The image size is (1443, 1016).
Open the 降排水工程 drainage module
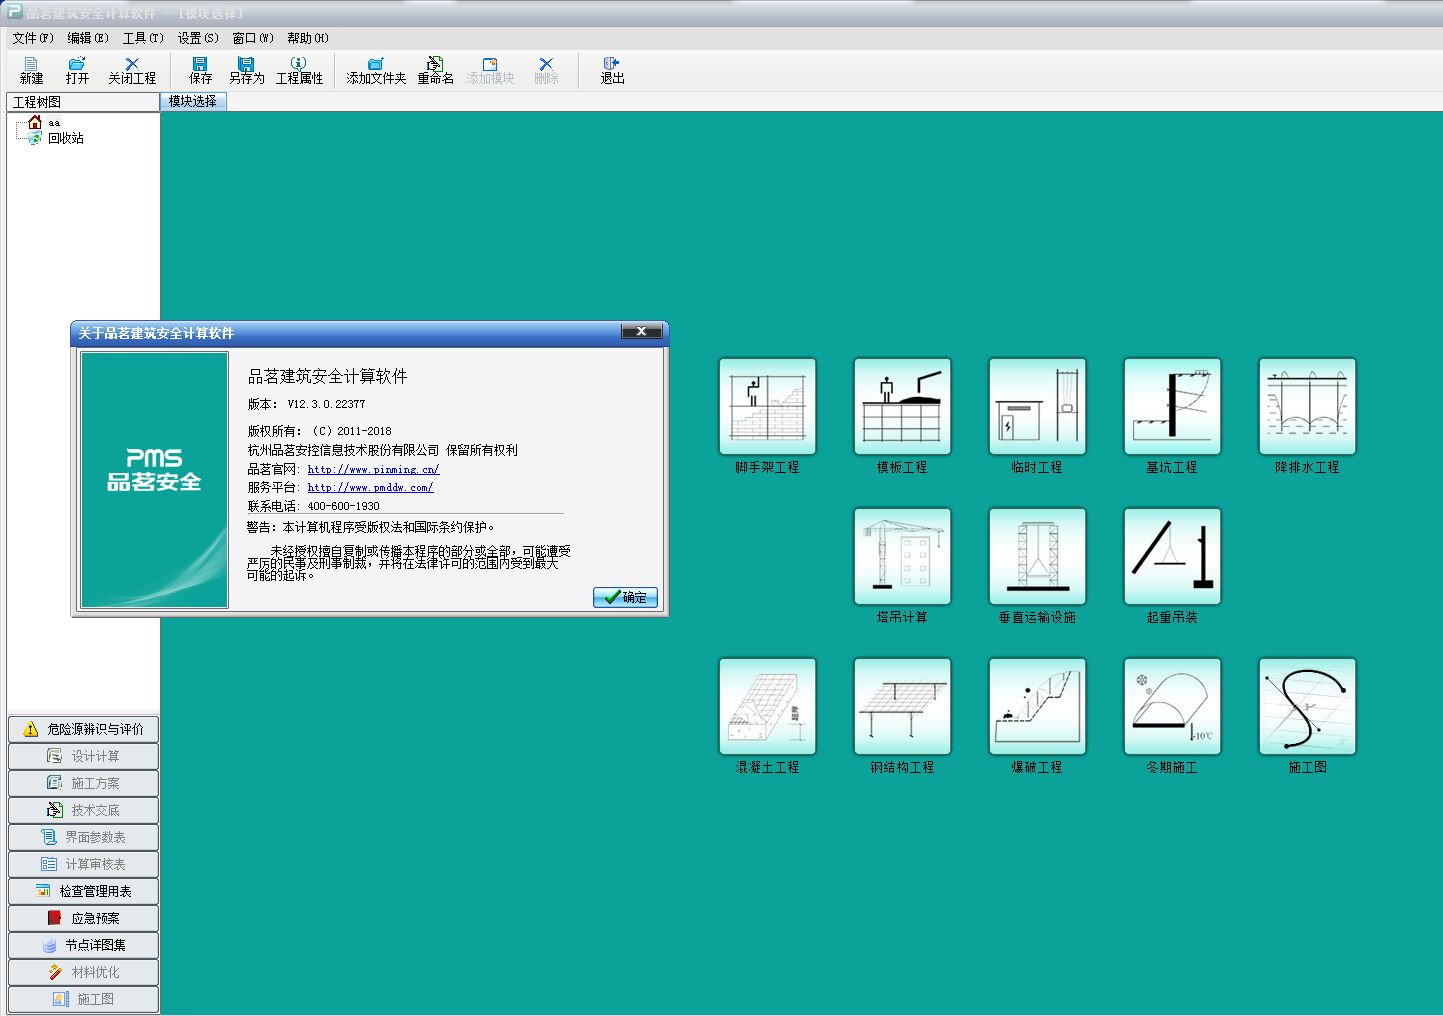[1307, 407]
